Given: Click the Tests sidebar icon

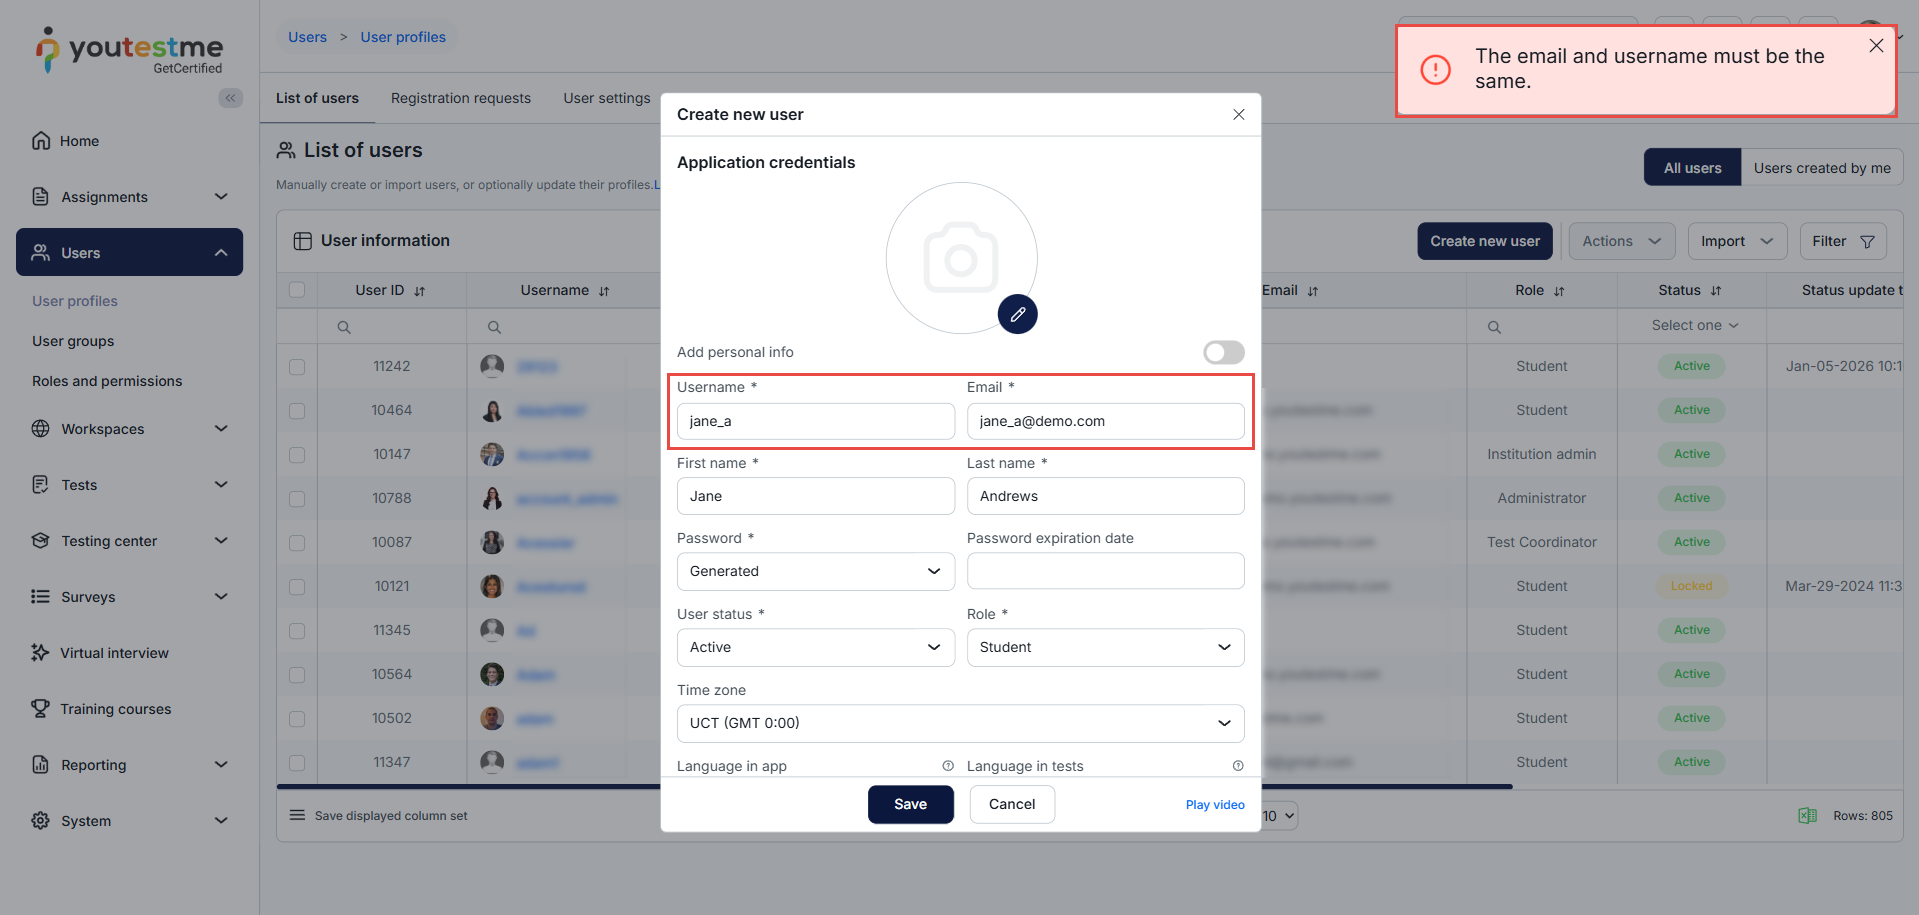Looking at the screenshot, I should pos(41,485).
